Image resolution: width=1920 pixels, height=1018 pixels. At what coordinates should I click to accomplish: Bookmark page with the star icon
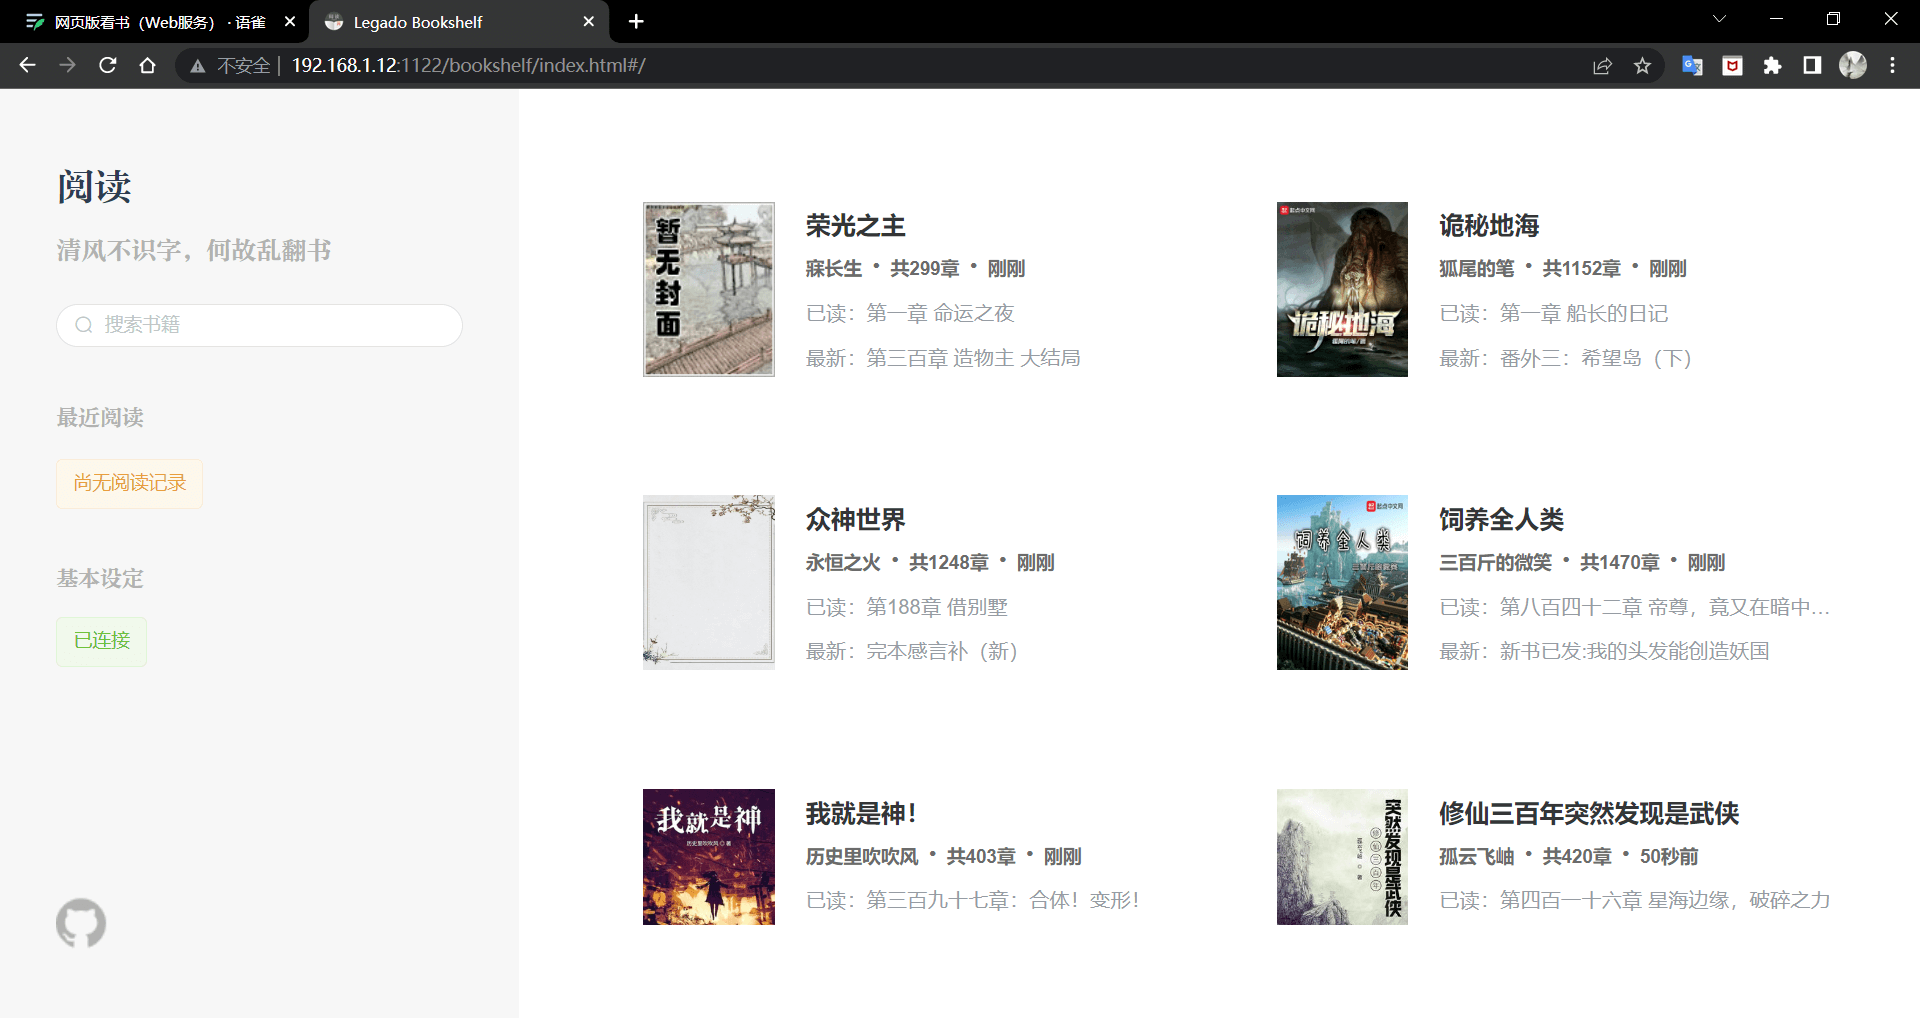(x=1642, y=65)
